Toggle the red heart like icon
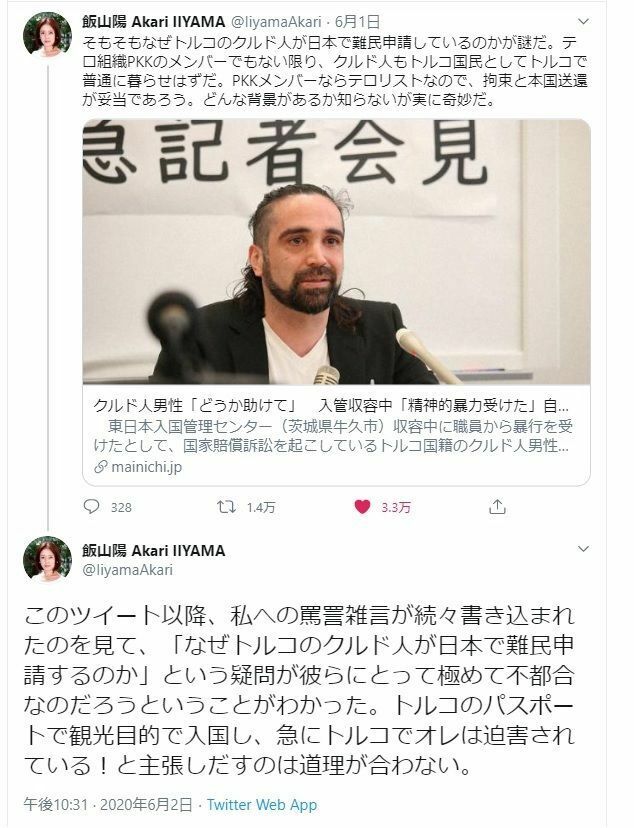The image size is (634, 828). point(362,507)
